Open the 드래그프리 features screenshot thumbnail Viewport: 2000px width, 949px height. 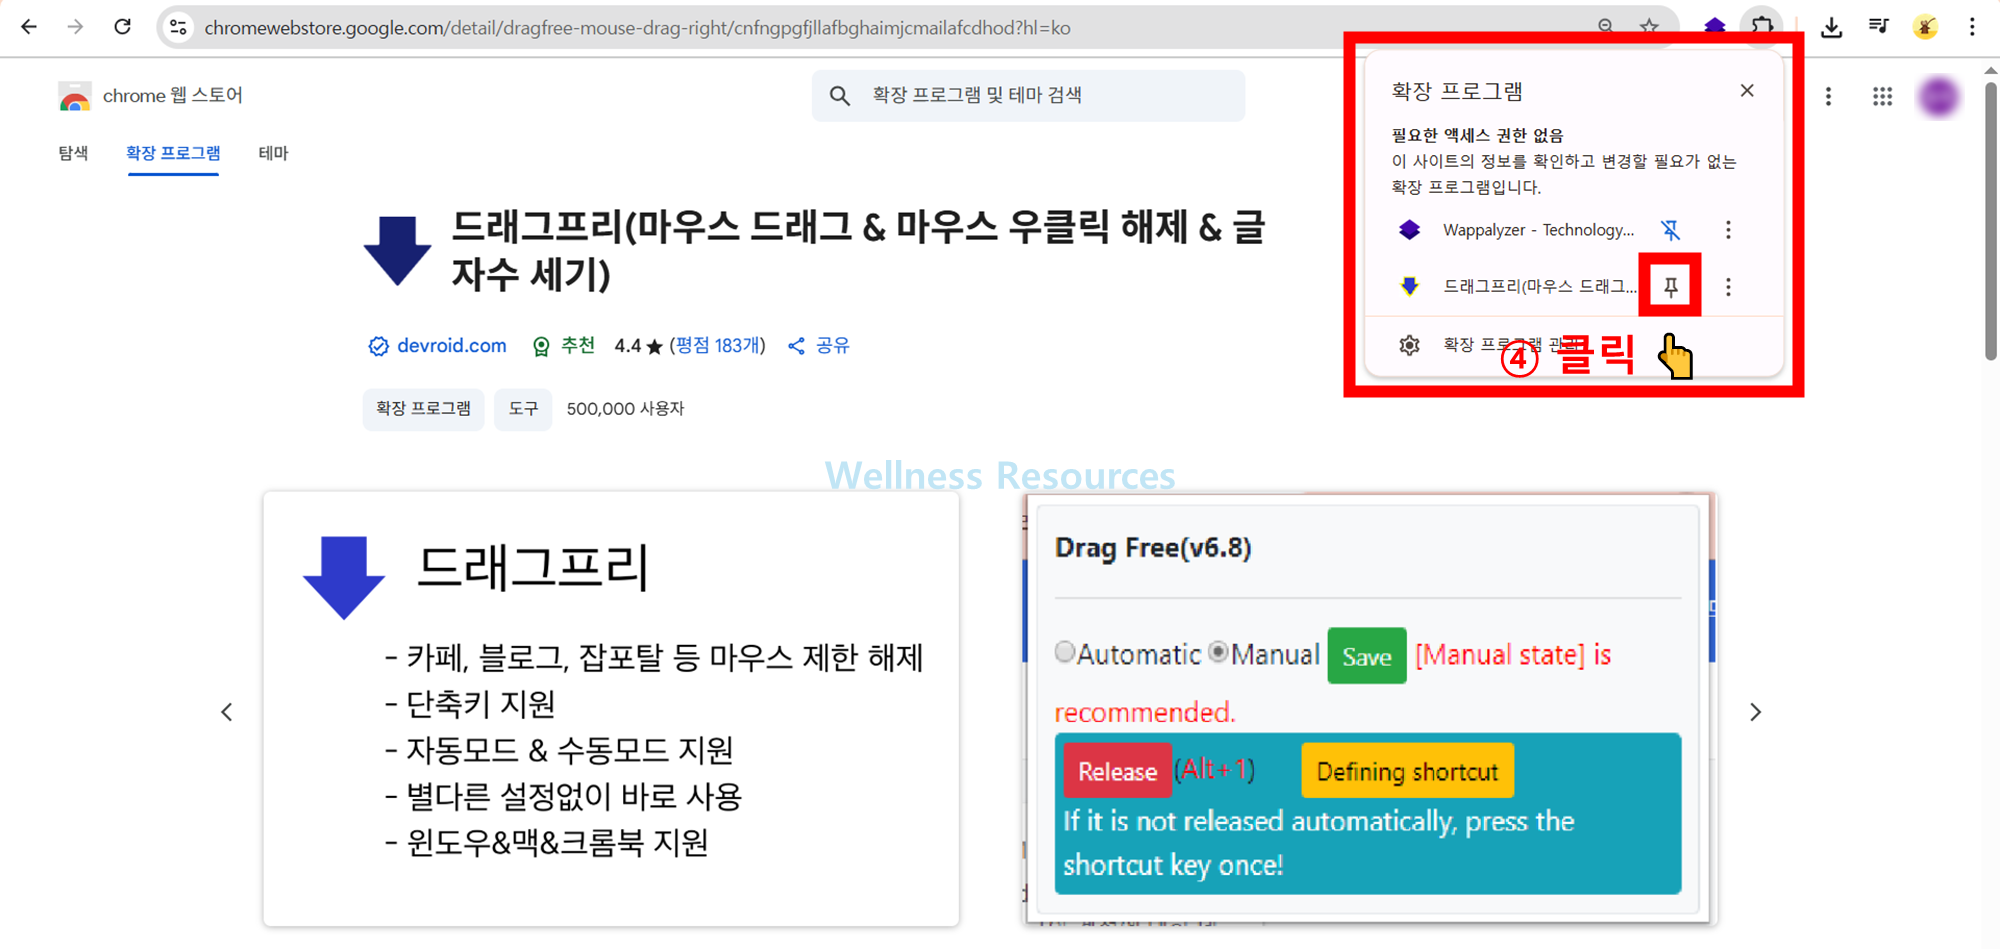(x=611, y=709)
